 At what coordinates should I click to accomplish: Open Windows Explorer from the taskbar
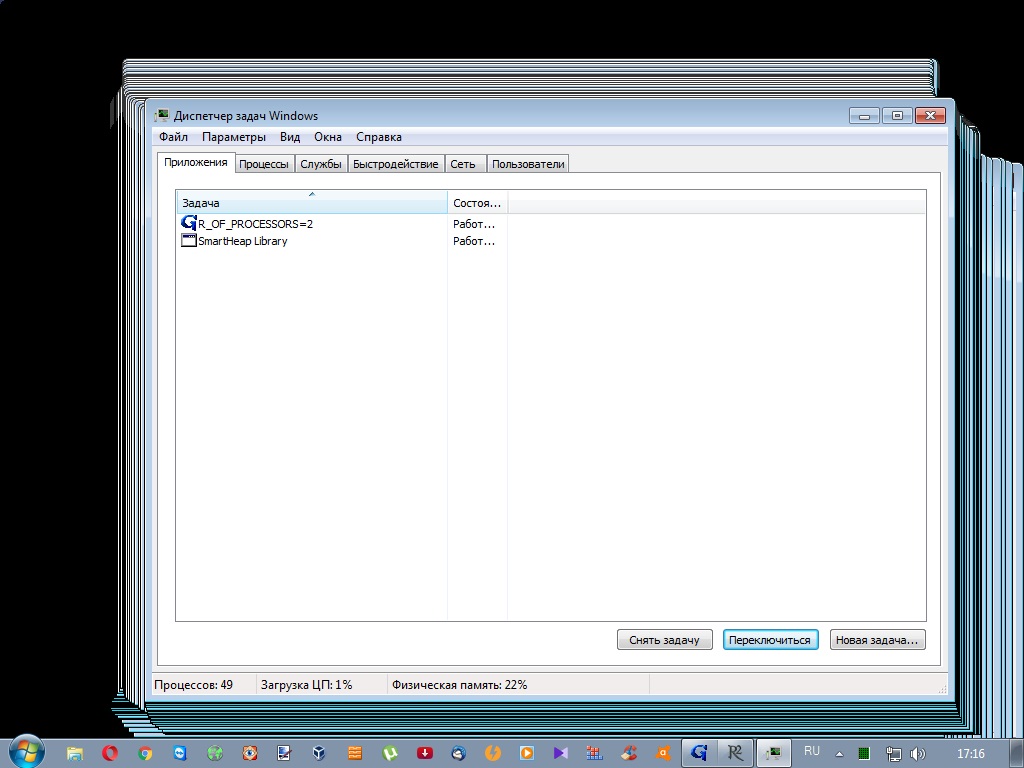[x=75, y=754]
